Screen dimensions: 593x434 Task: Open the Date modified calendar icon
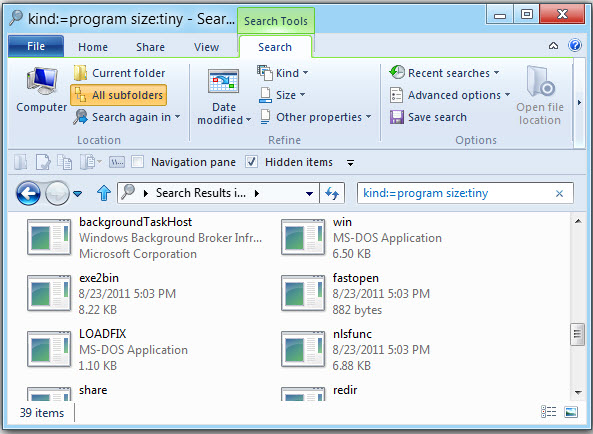pyautogui.click(x=223, y=81)
